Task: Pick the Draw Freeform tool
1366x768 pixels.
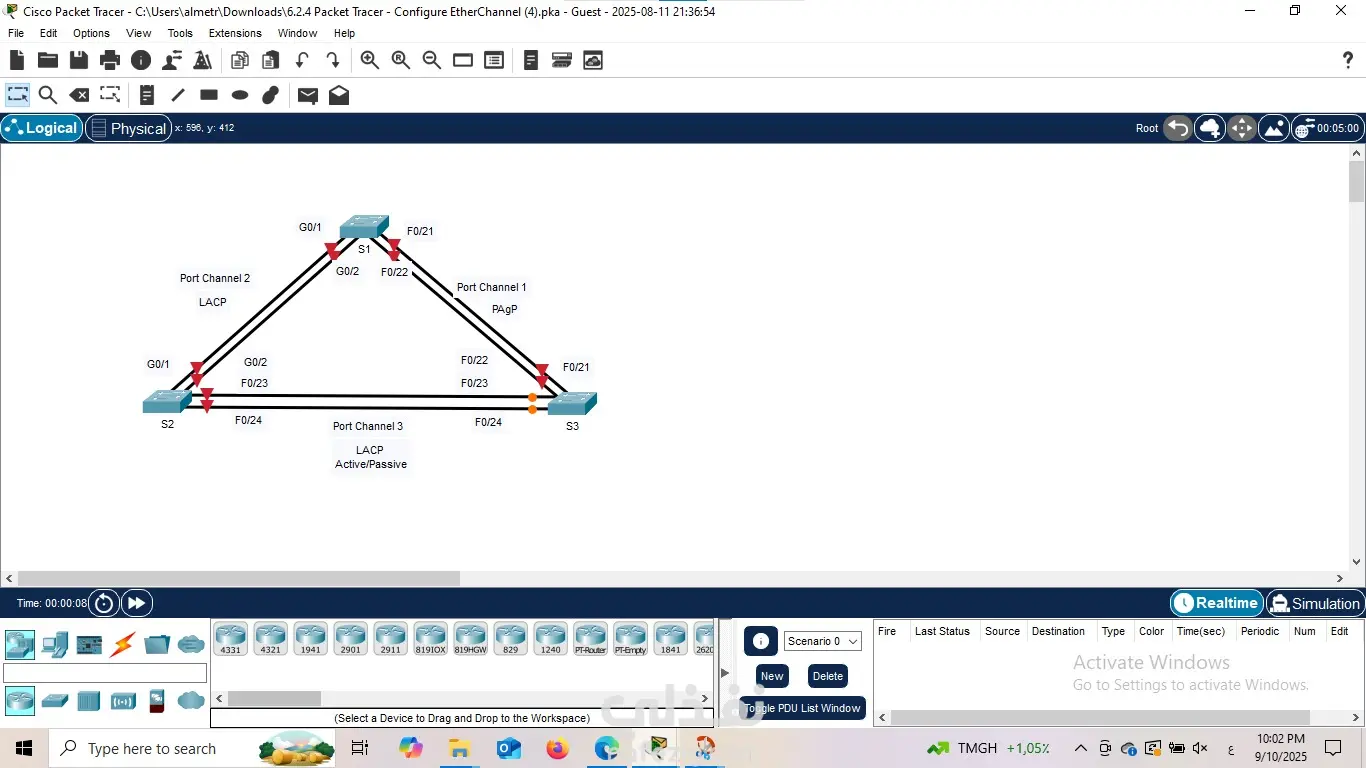Action: [x=270, y=95]
